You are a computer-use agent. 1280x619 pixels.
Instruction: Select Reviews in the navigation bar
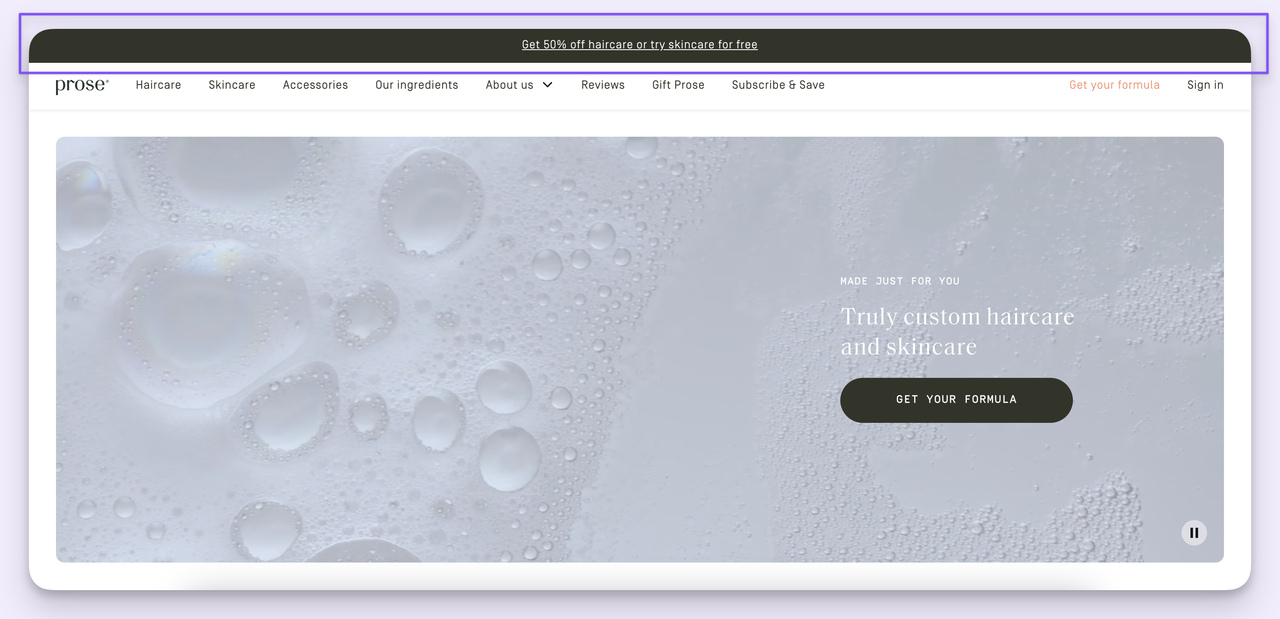(x=603, y=85)
